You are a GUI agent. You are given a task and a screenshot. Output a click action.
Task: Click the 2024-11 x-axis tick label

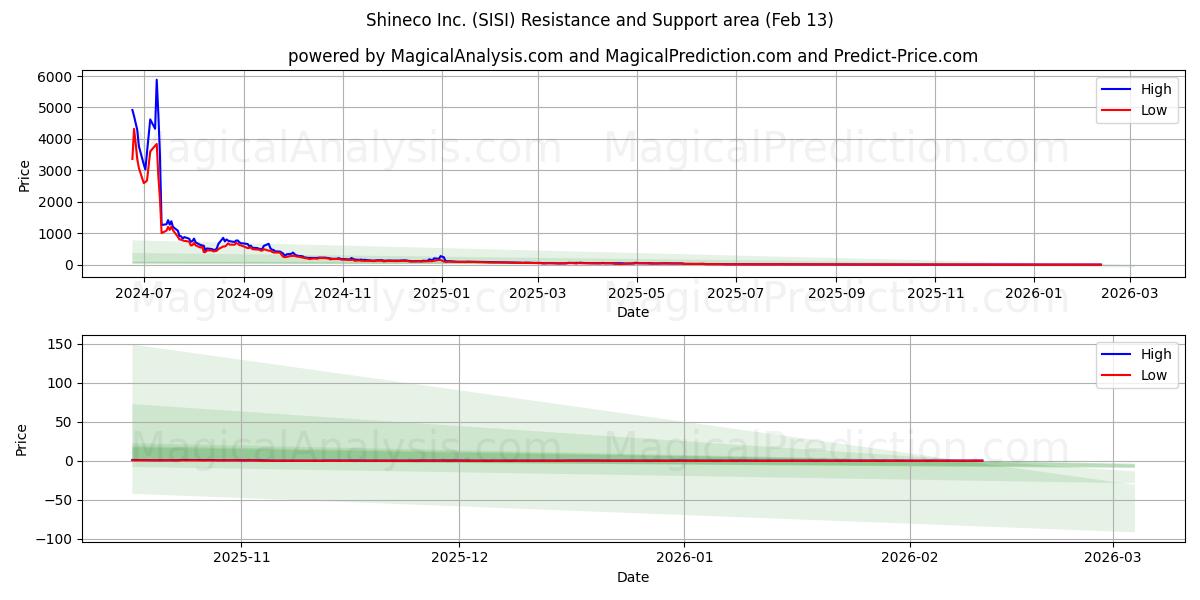point(344,293)
